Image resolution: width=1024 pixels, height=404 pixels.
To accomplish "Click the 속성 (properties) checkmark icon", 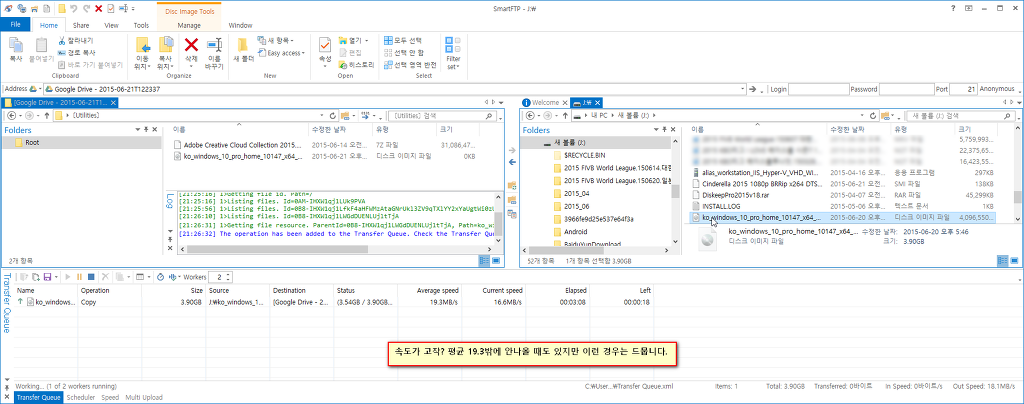I will pos(325,44).
